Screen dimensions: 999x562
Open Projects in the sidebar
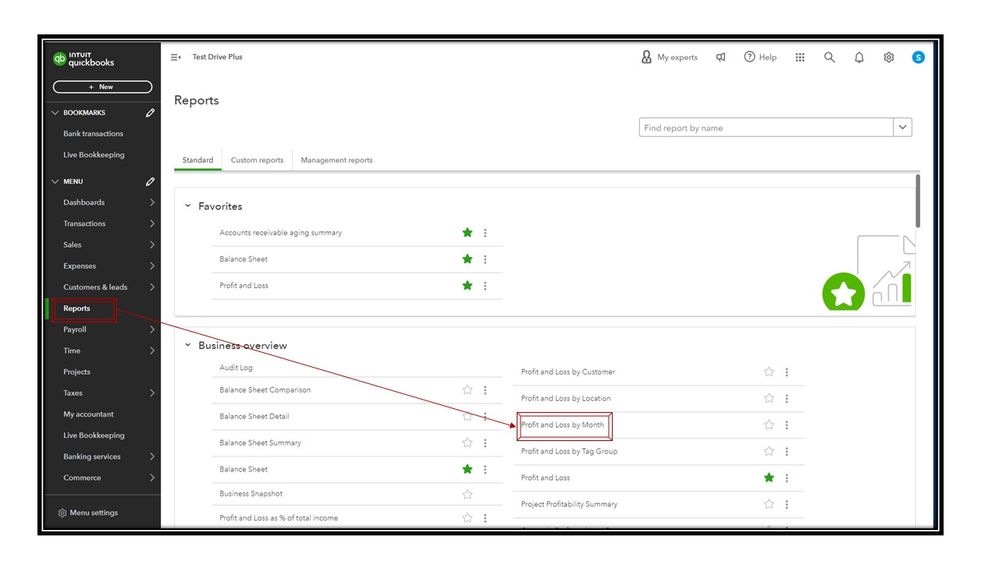[76, 372]
